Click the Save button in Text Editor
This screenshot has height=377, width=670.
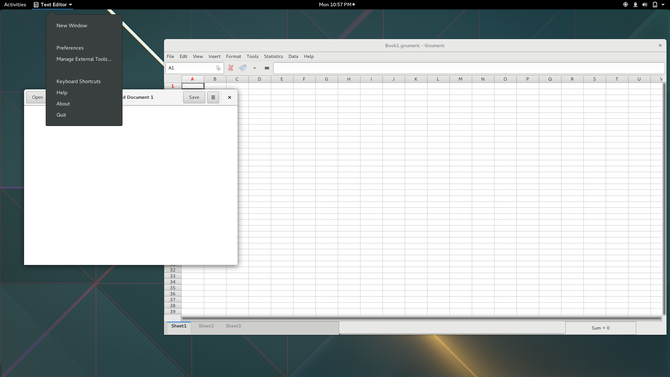tap(194, 97)
